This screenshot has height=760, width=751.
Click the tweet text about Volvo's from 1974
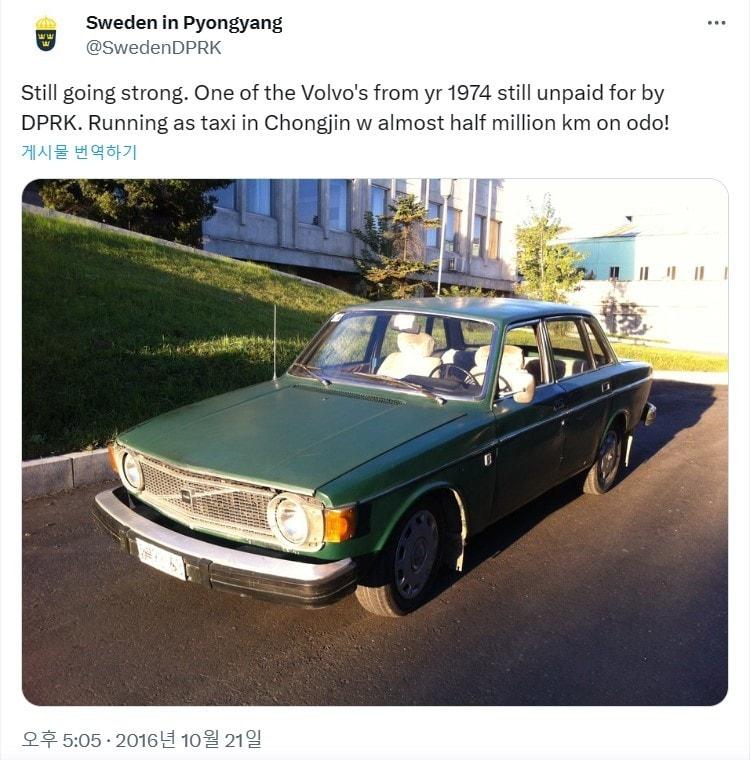(342, 93)
